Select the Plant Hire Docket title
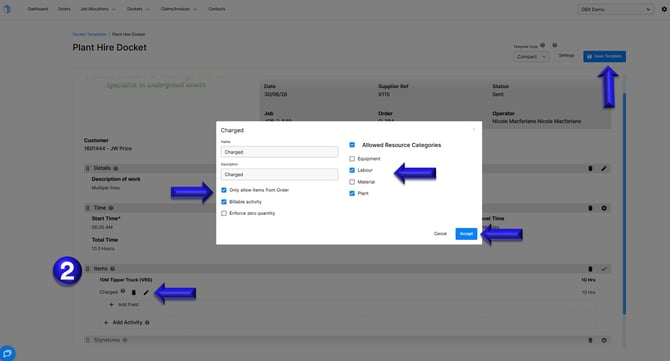Image resolution: width=670 pixels, height=361 pixels. point(109,47)
